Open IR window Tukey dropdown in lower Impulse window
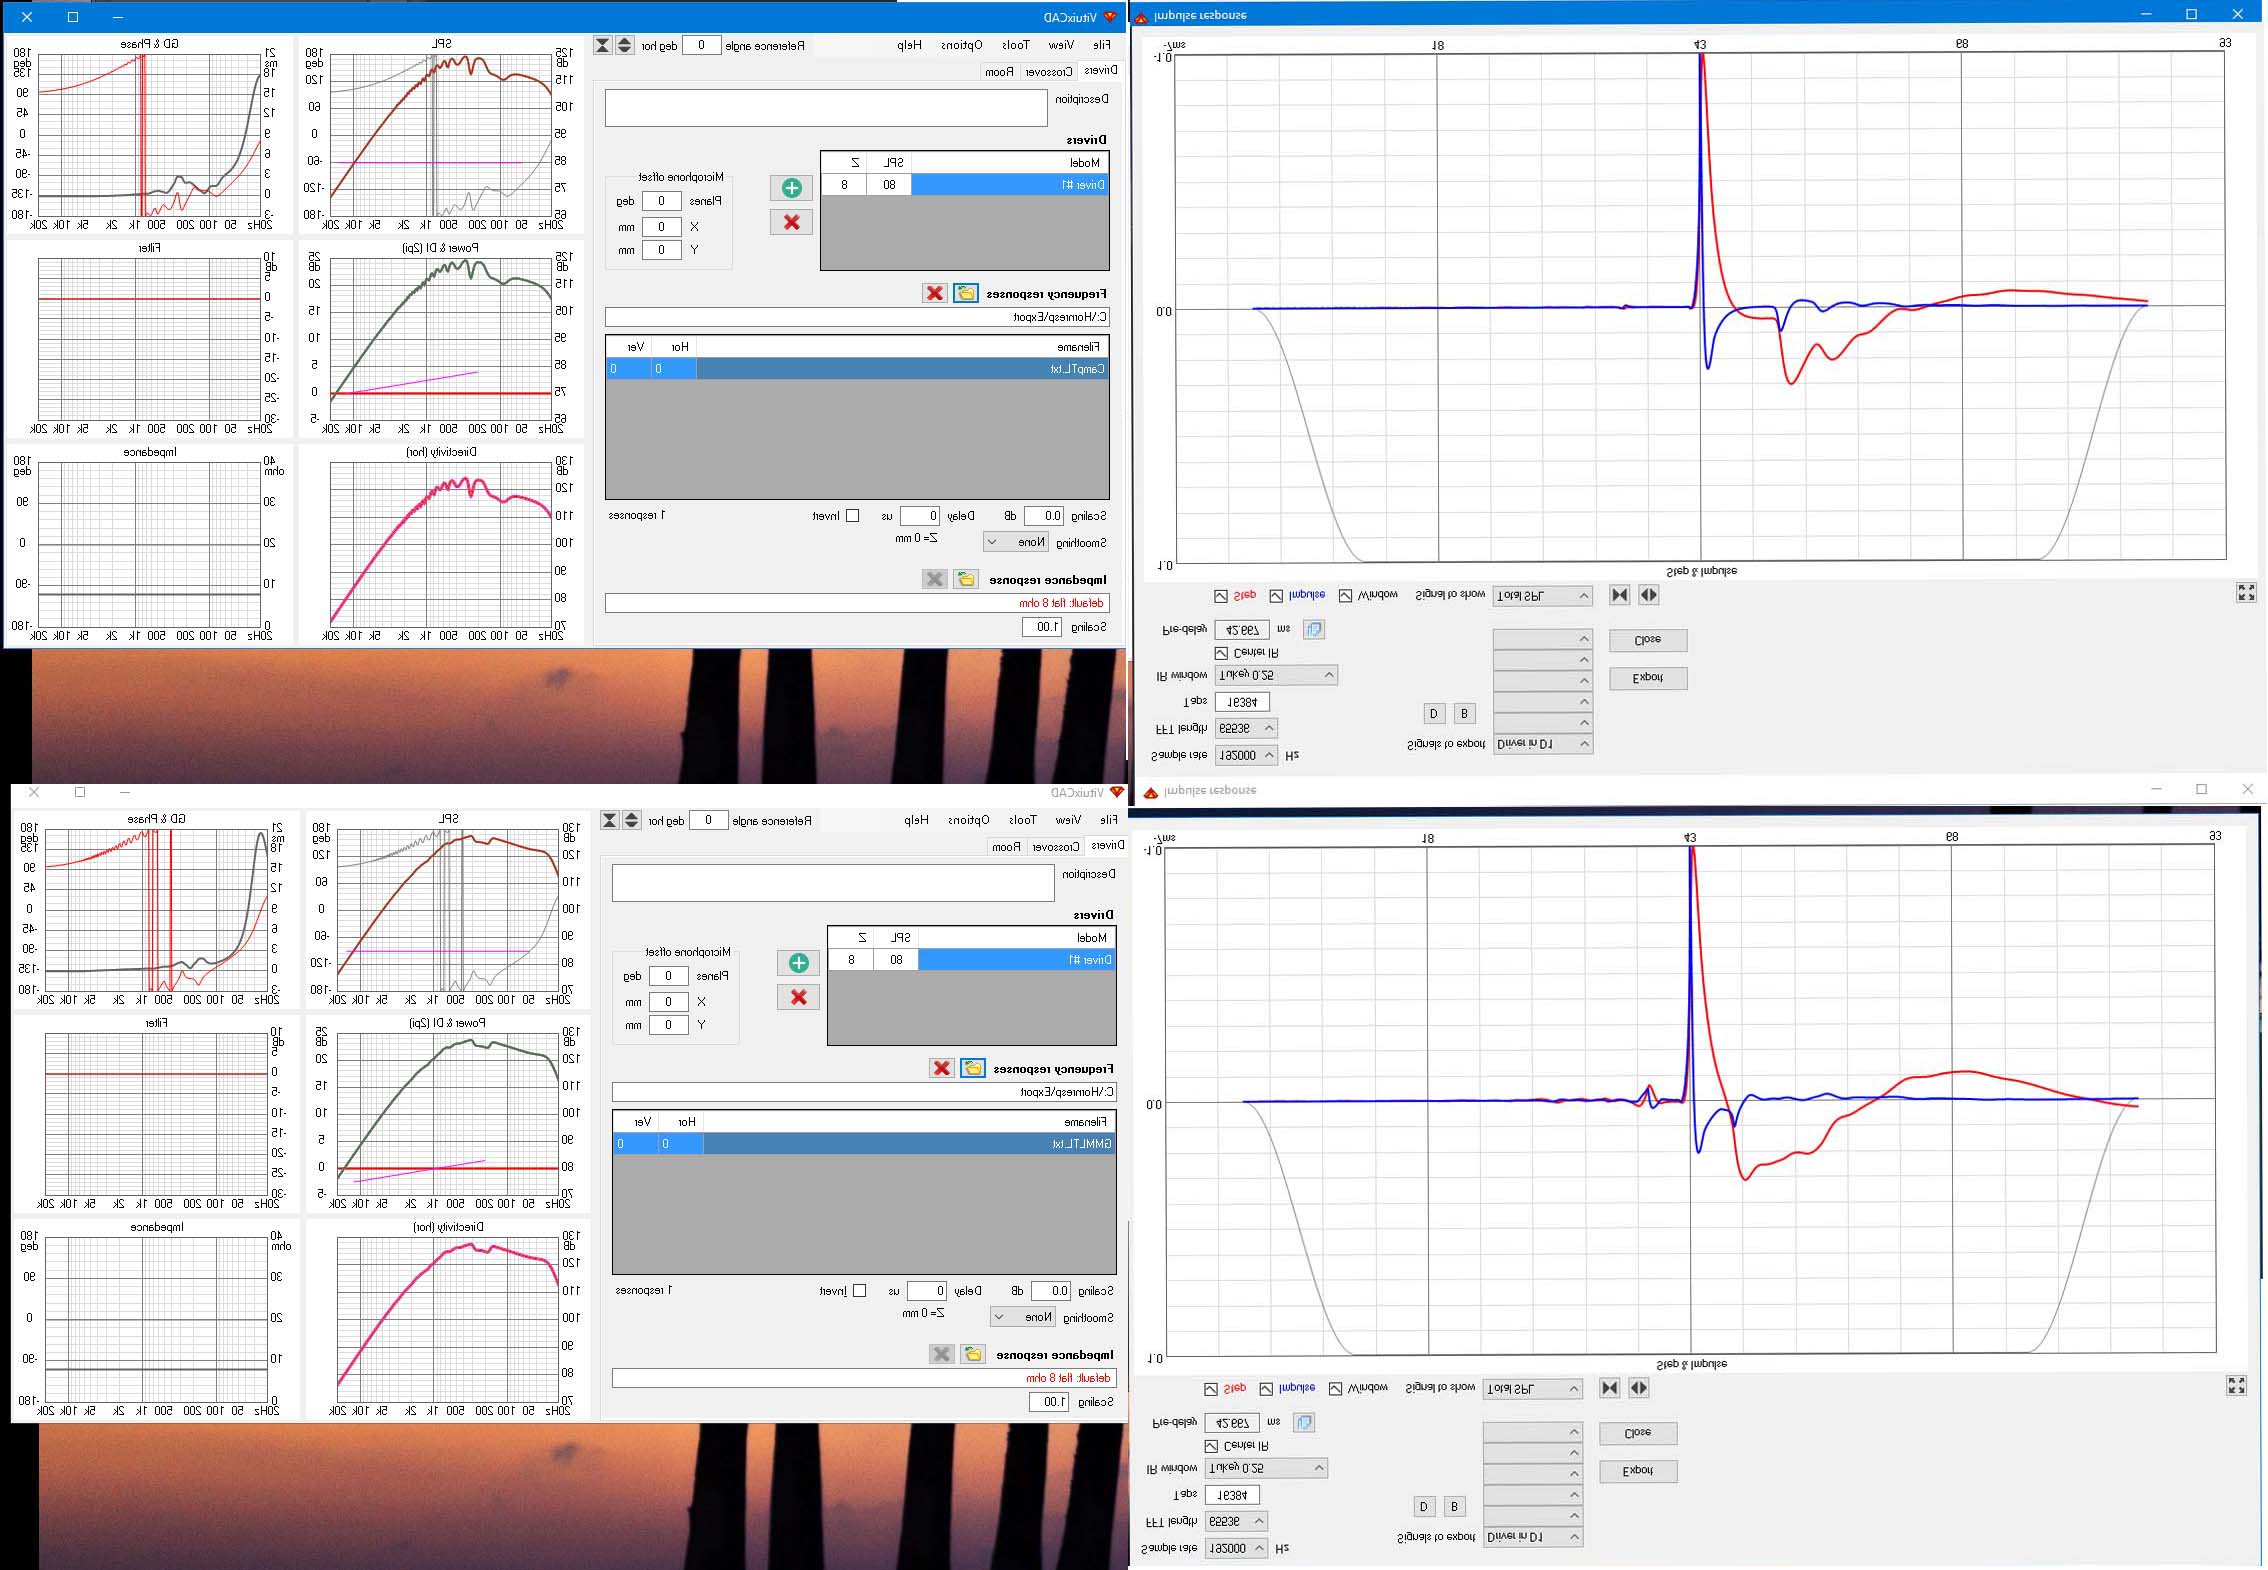Image resolution: width=2268 pixels, height=1570 pixels. 1266,1468
